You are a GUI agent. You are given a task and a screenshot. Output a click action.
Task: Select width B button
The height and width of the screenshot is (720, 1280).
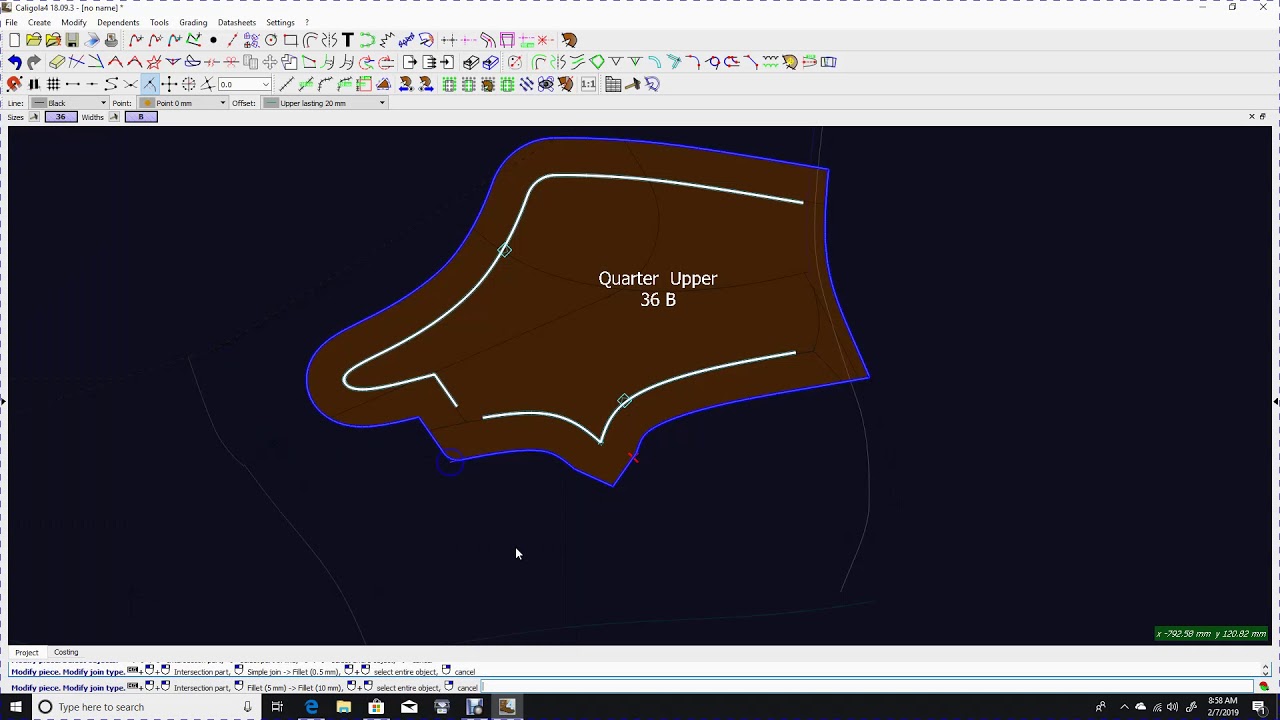pos(141,117)
